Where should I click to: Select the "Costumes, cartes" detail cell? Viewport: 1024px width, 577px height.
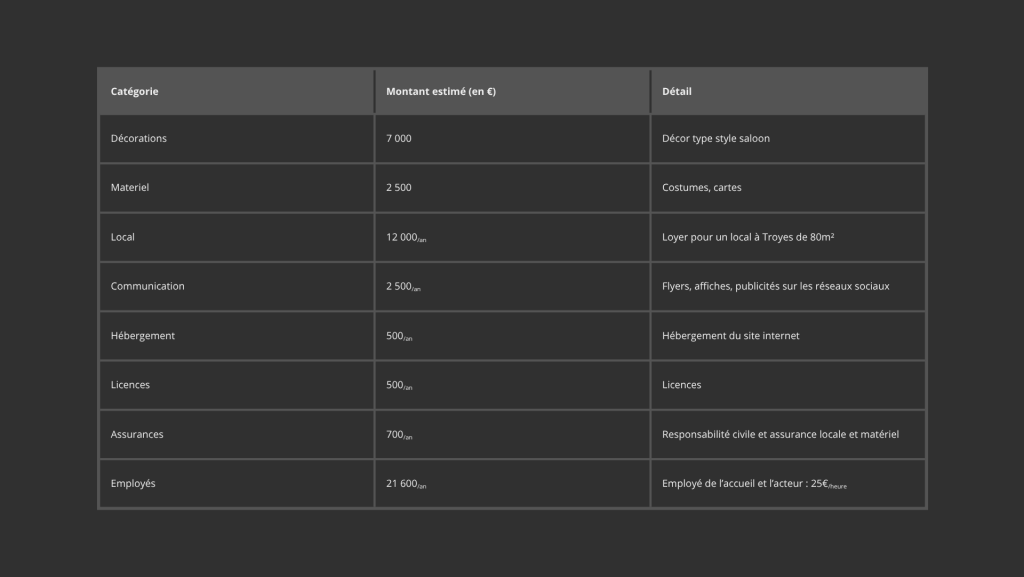pyautogui.click(x=702, y=187)
